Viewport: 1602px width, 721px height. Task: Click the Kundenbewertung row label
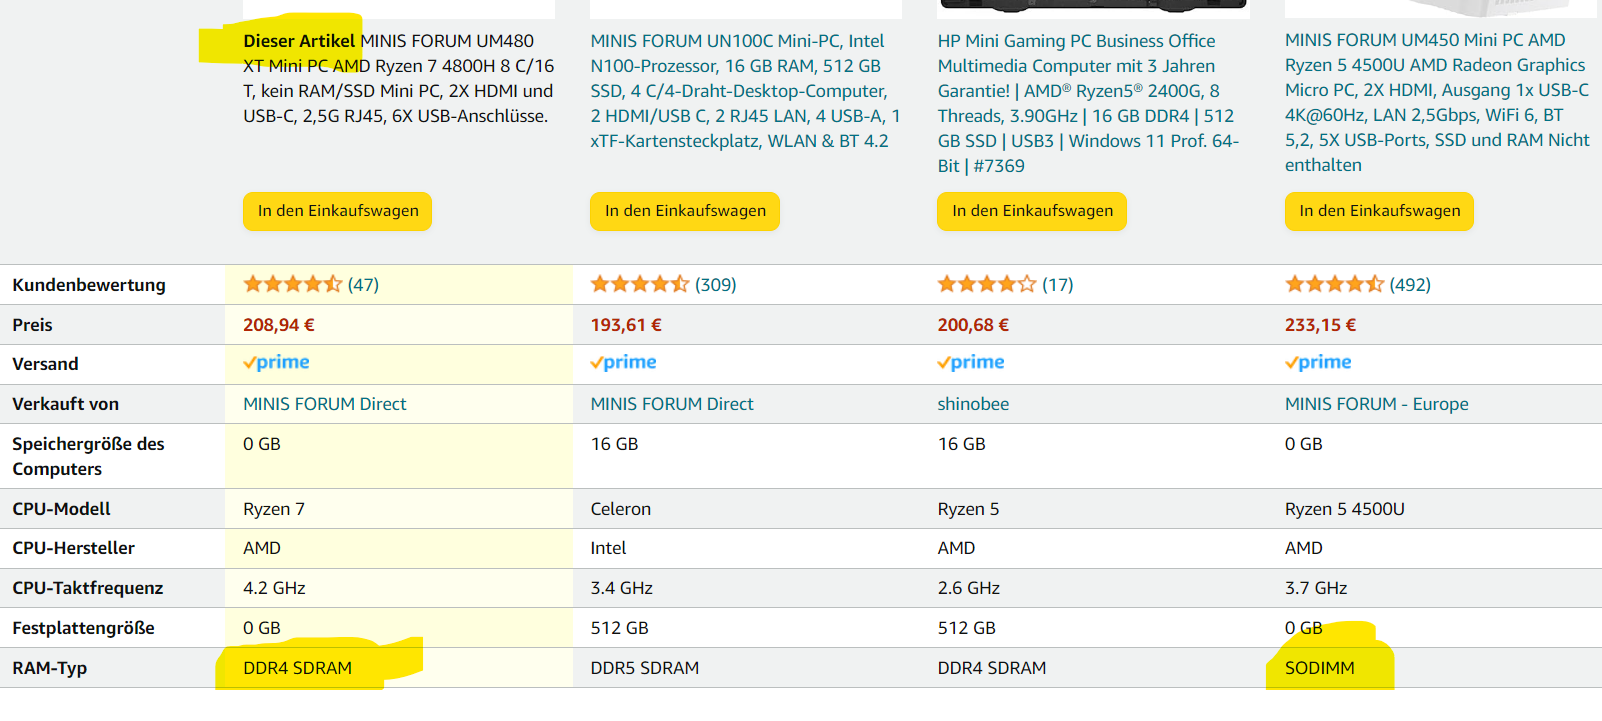[89, 285]
